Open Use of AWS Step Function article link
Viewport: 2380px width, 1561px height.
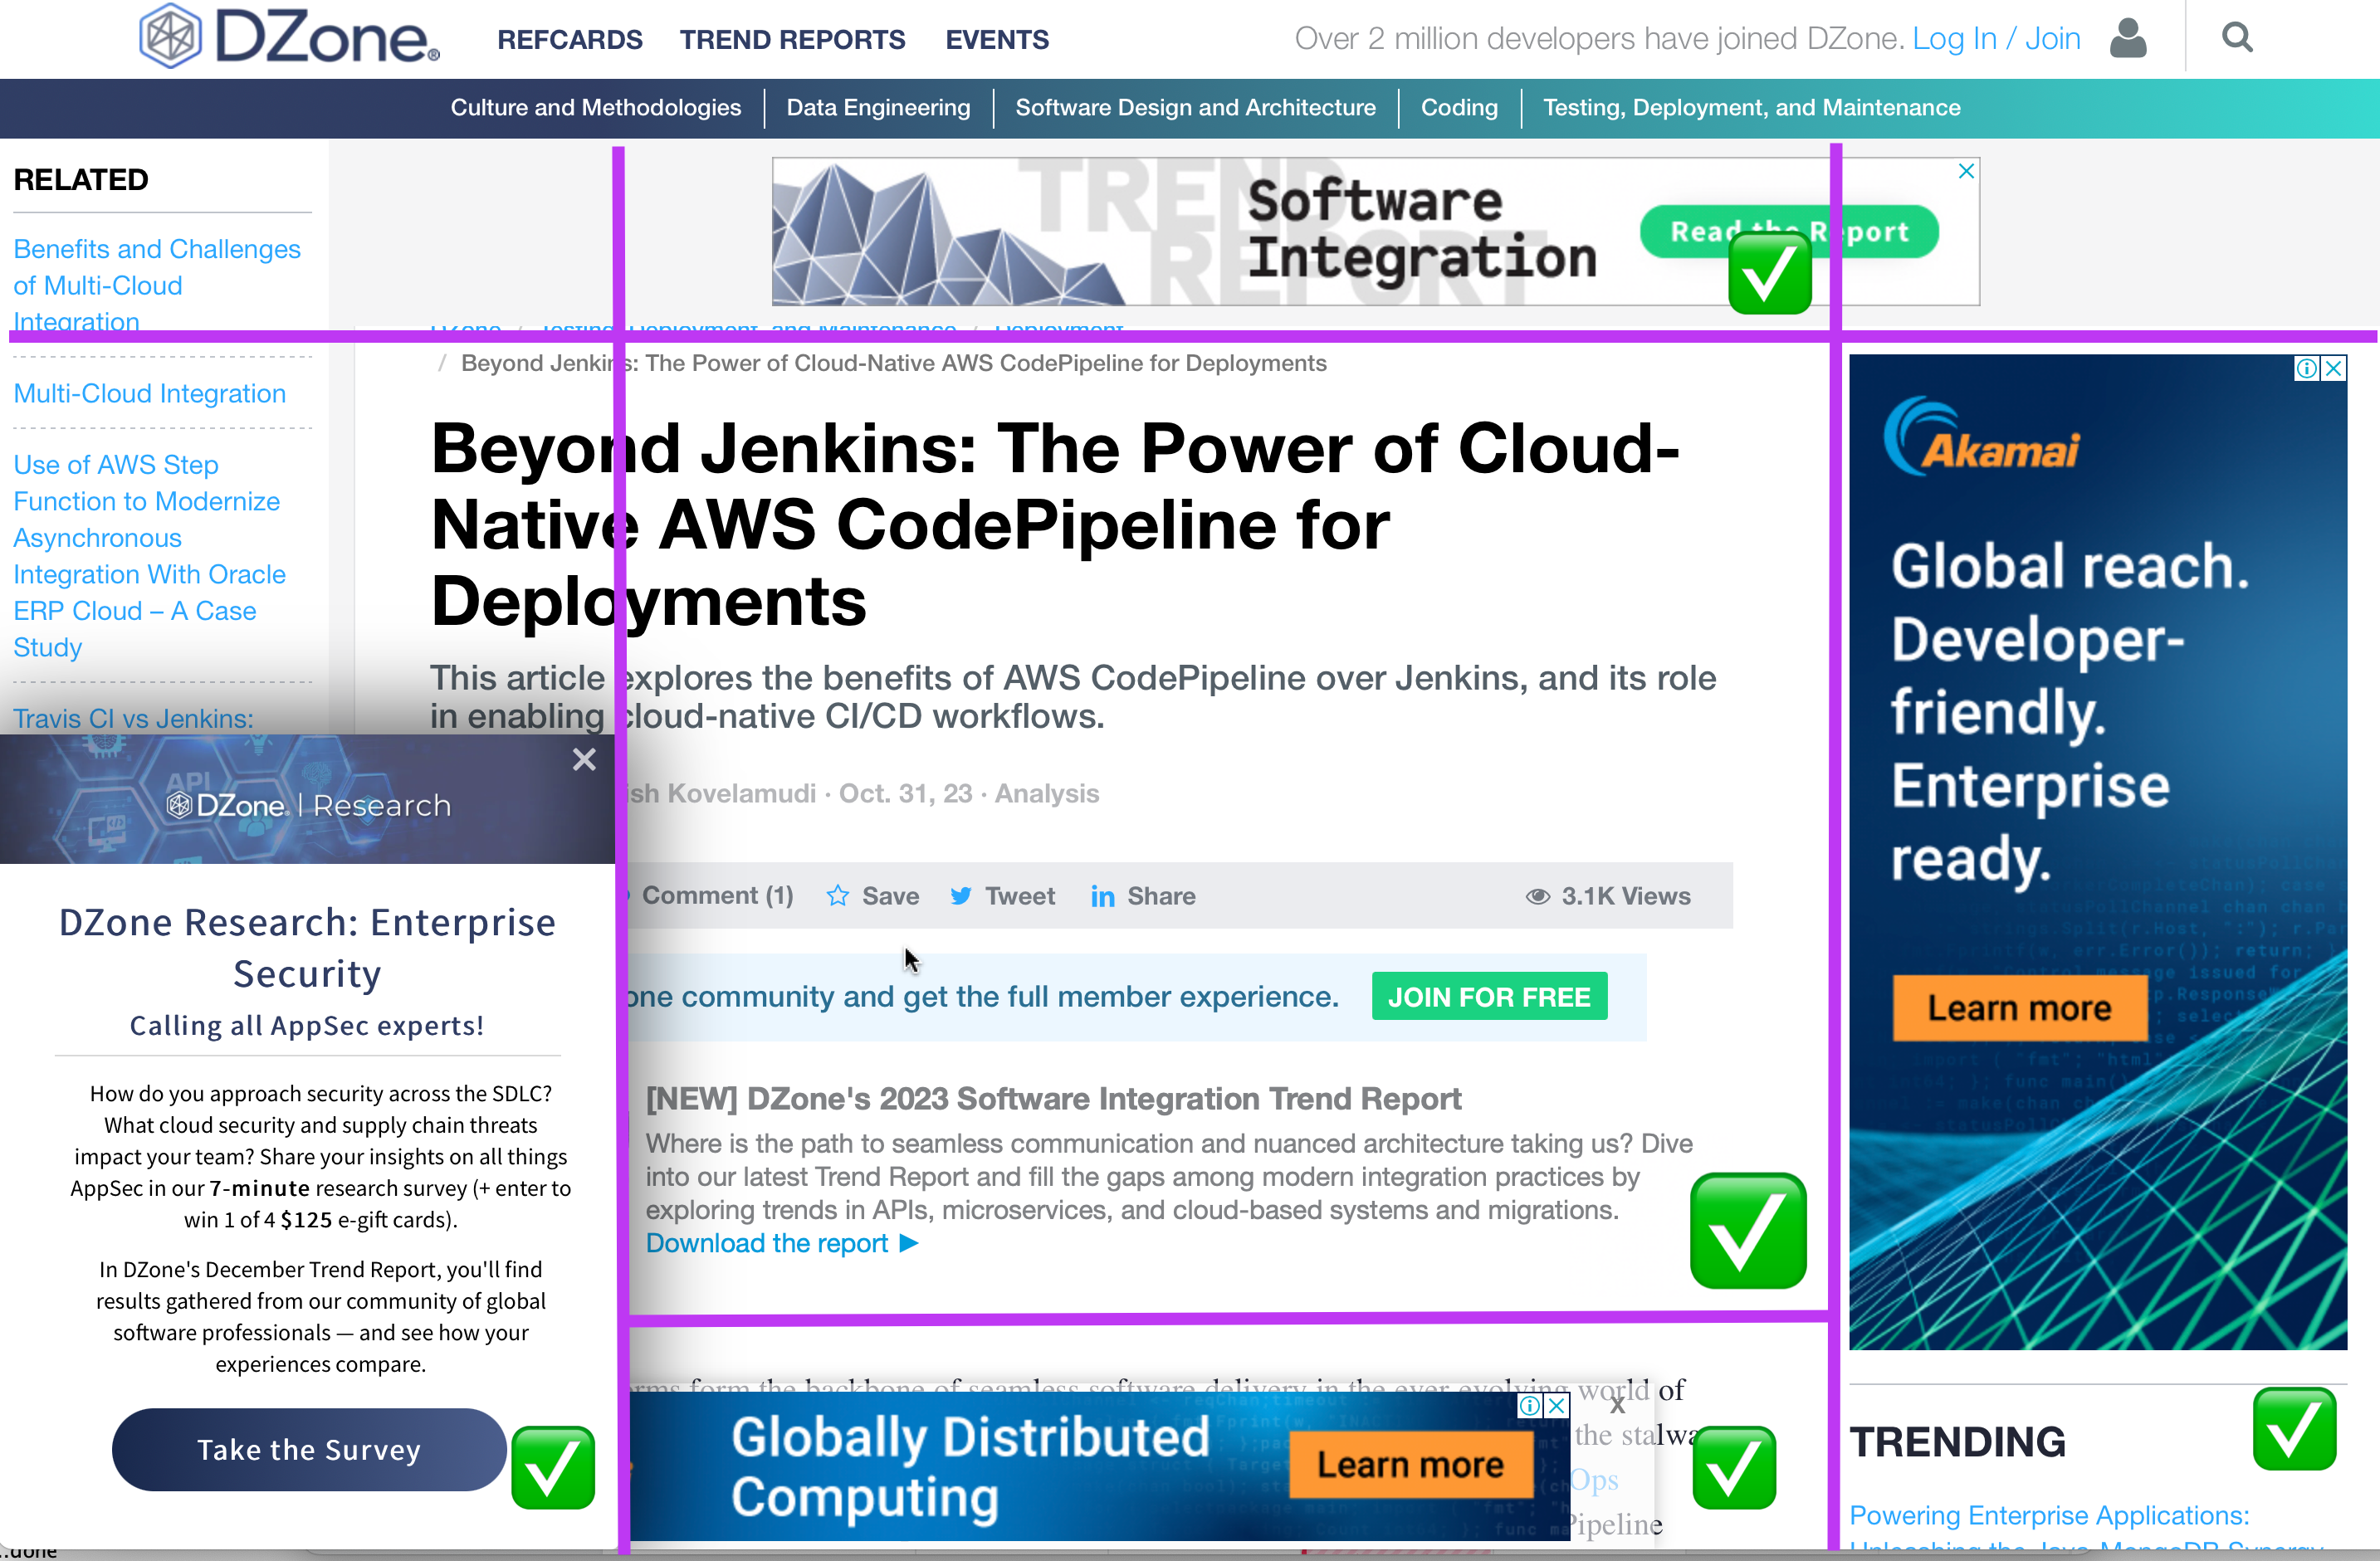(150, 556)
